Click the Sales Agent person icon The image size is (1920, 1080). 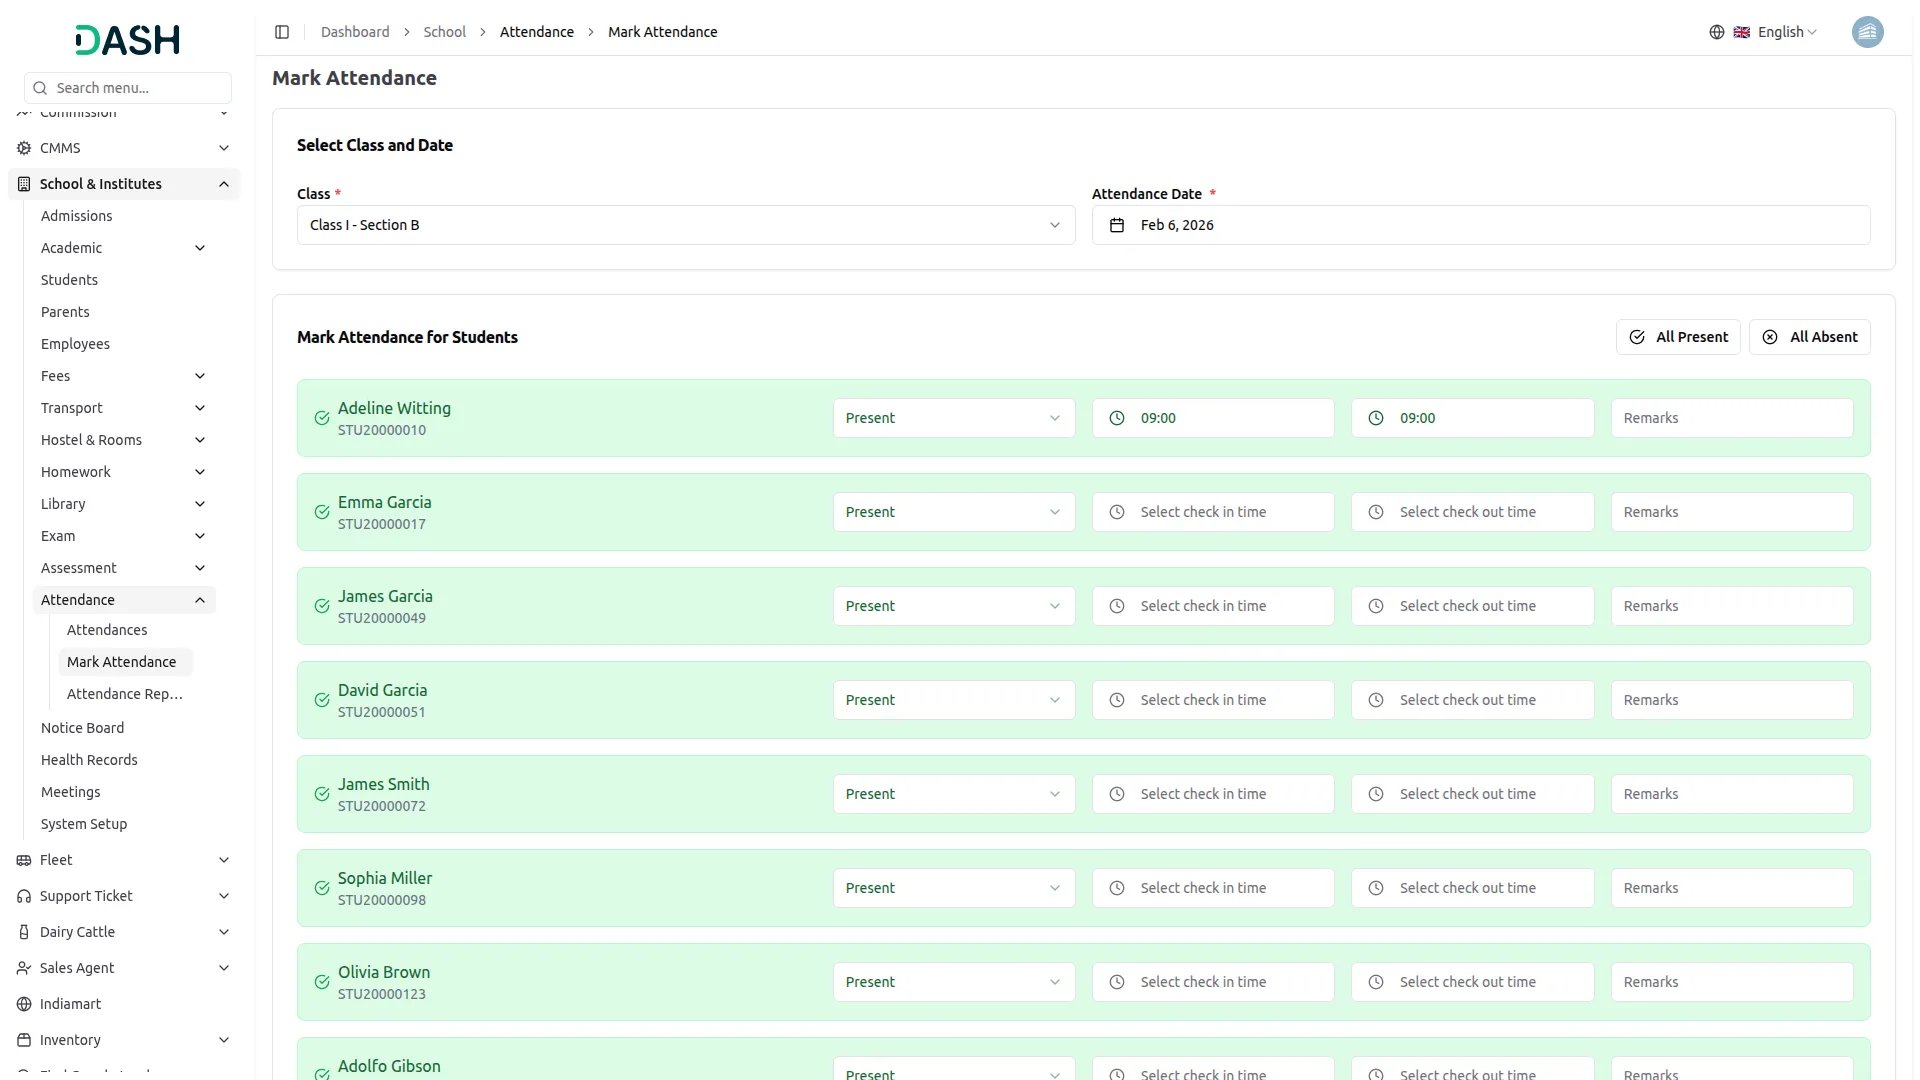24,968
